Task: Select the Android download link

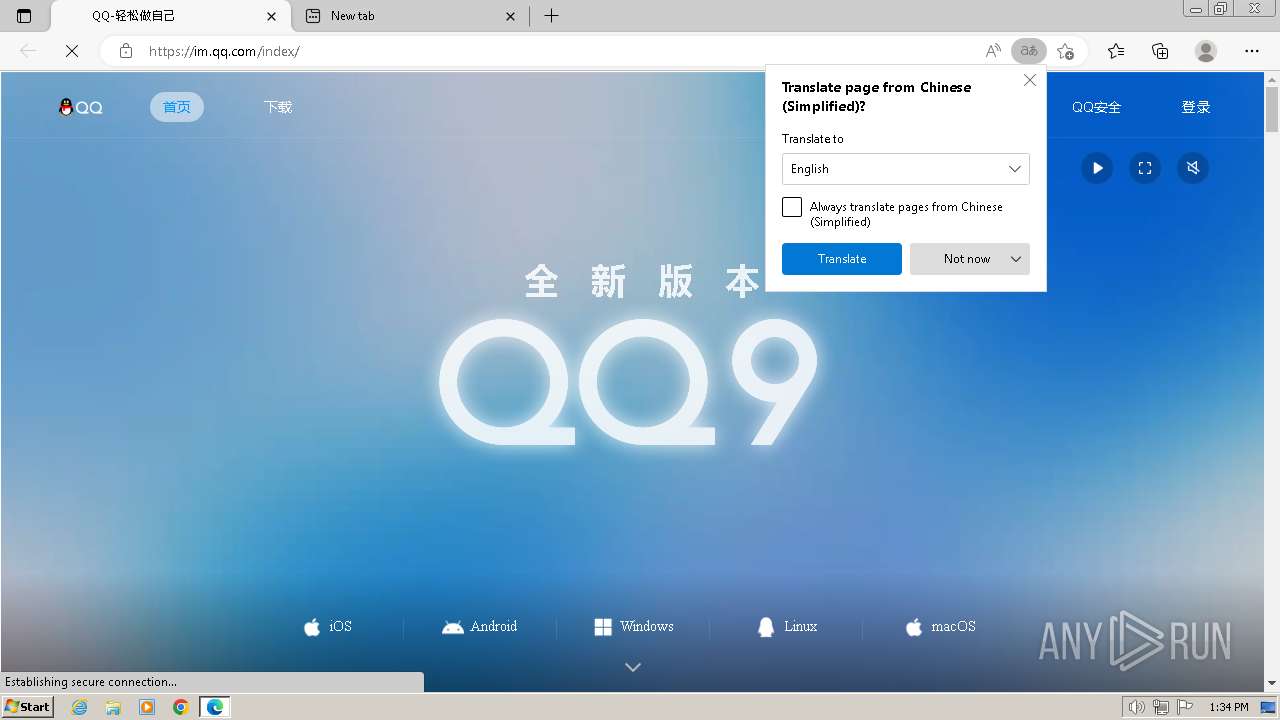Action: pos(480,627)
